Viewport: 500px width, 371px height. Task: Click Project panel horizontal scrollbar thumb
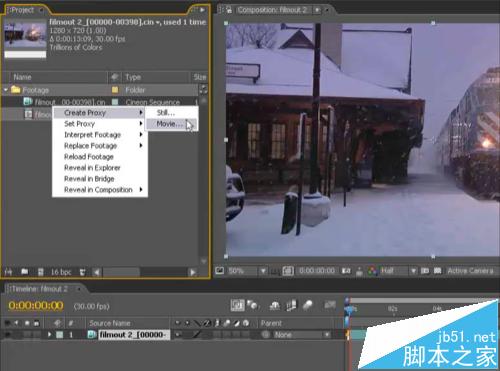tap(121, 272)
